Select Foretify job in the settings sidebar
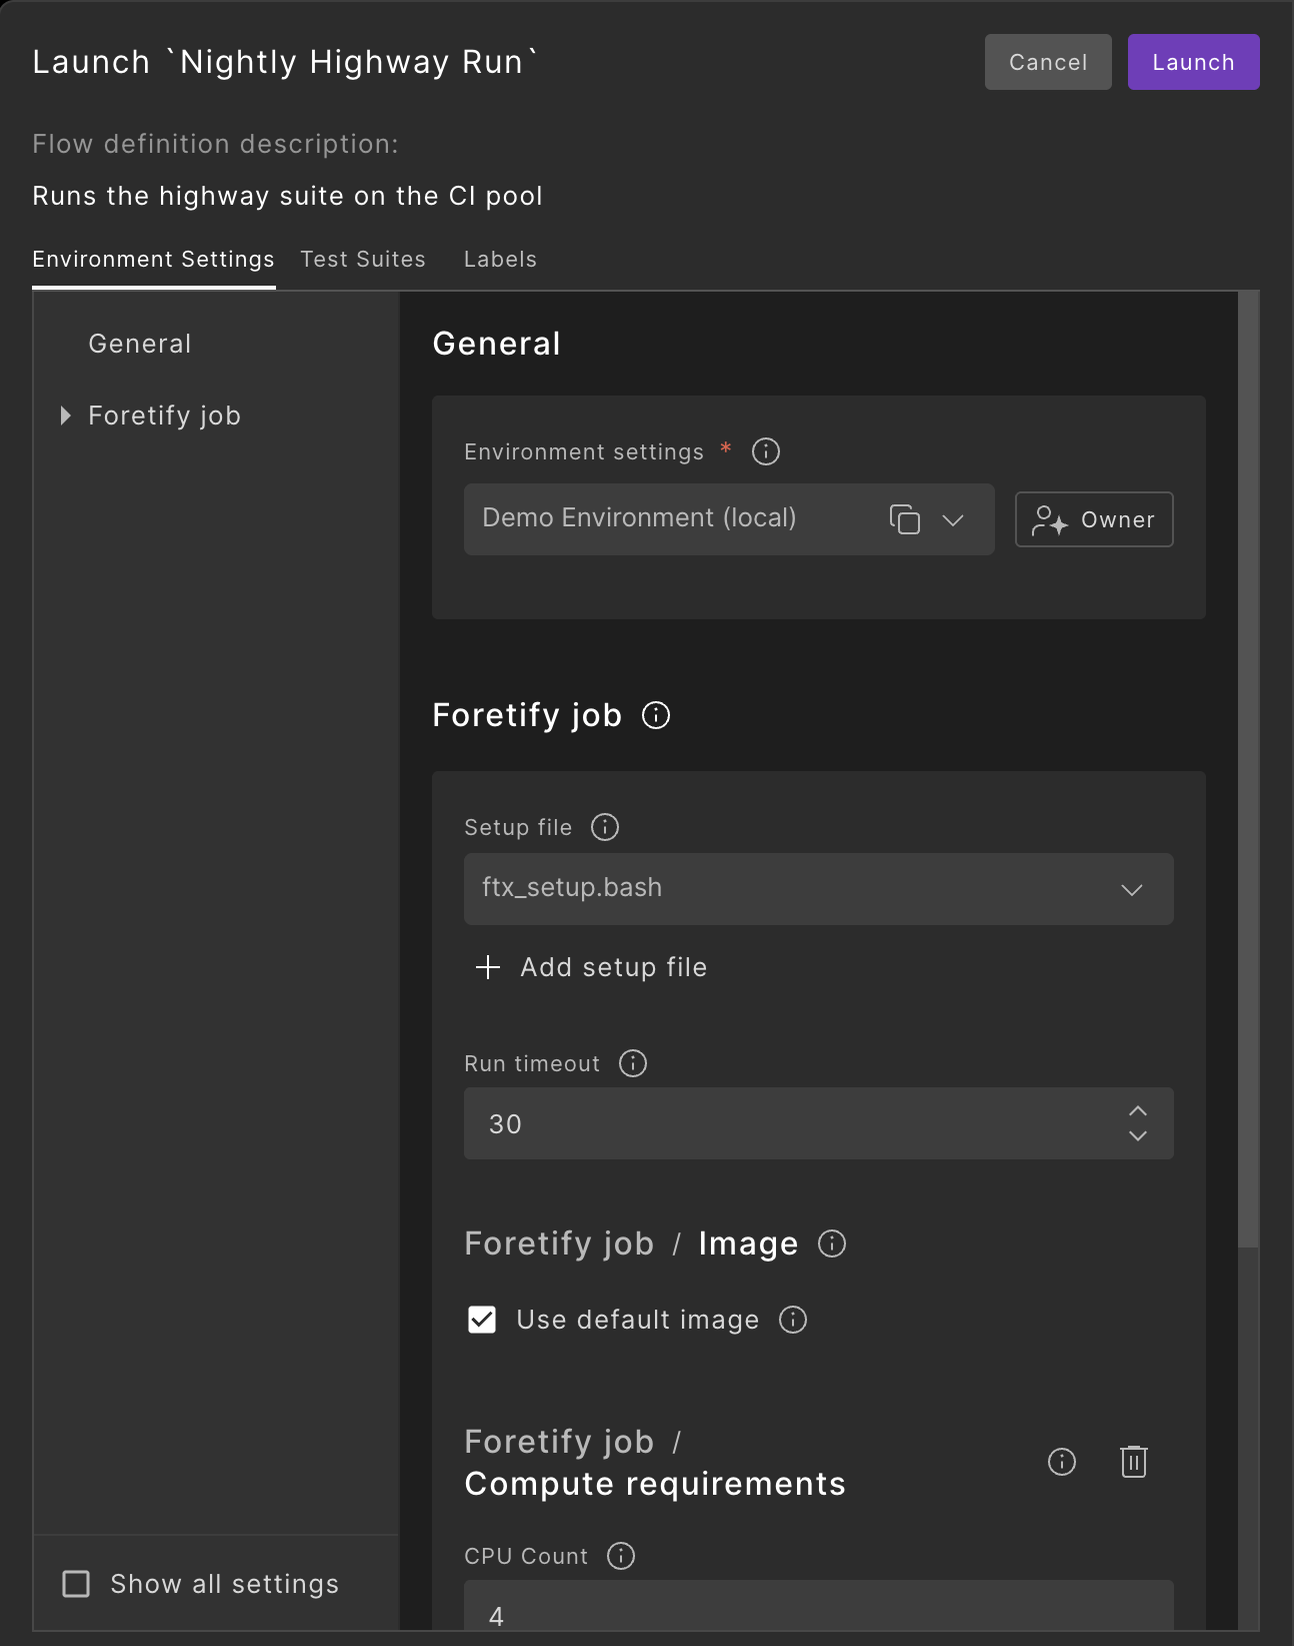The image size is (1294, 1646). (x=165, y=416)
